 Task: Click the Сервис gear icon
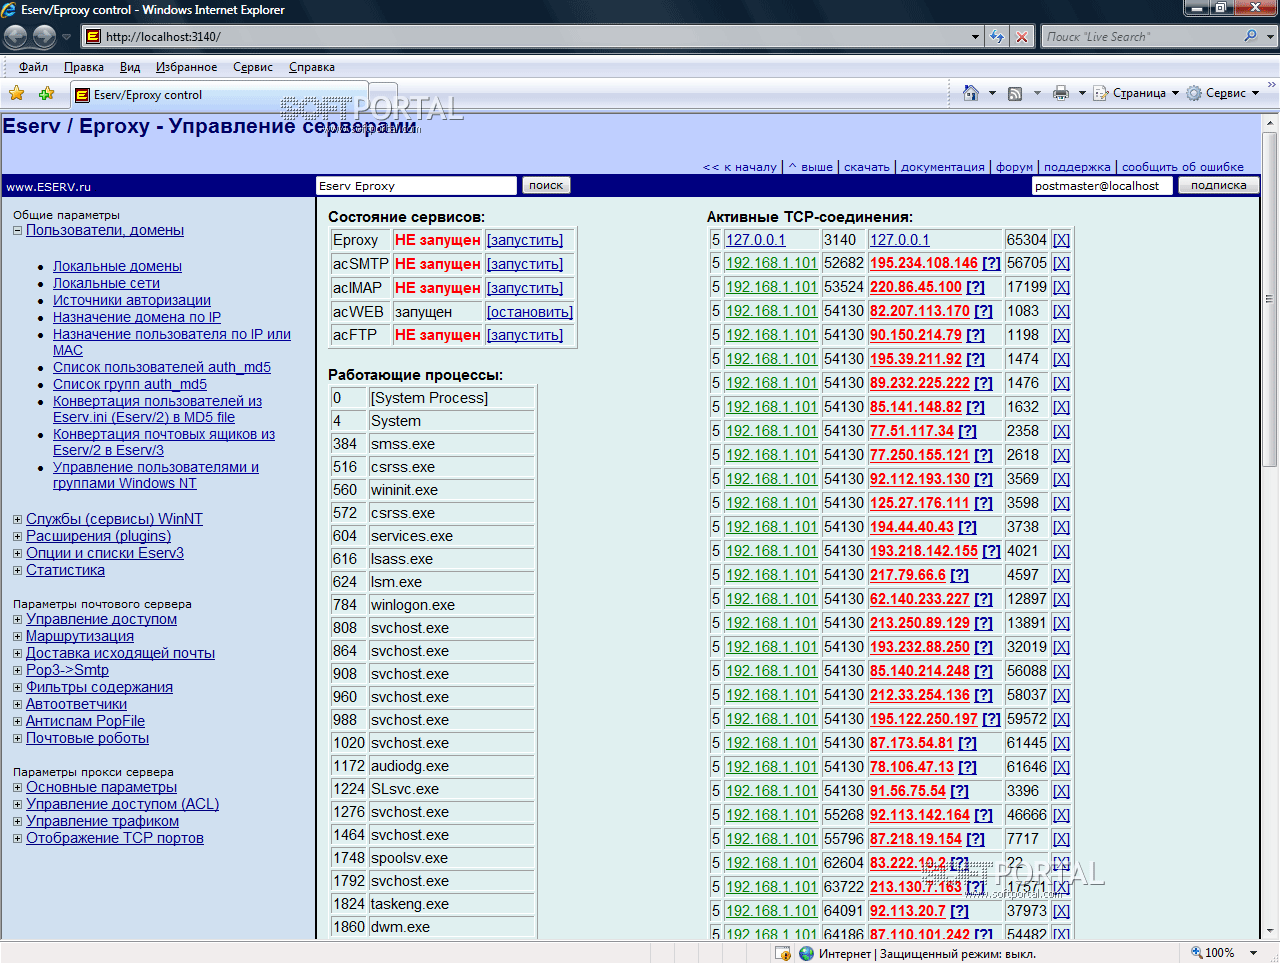1194,93
